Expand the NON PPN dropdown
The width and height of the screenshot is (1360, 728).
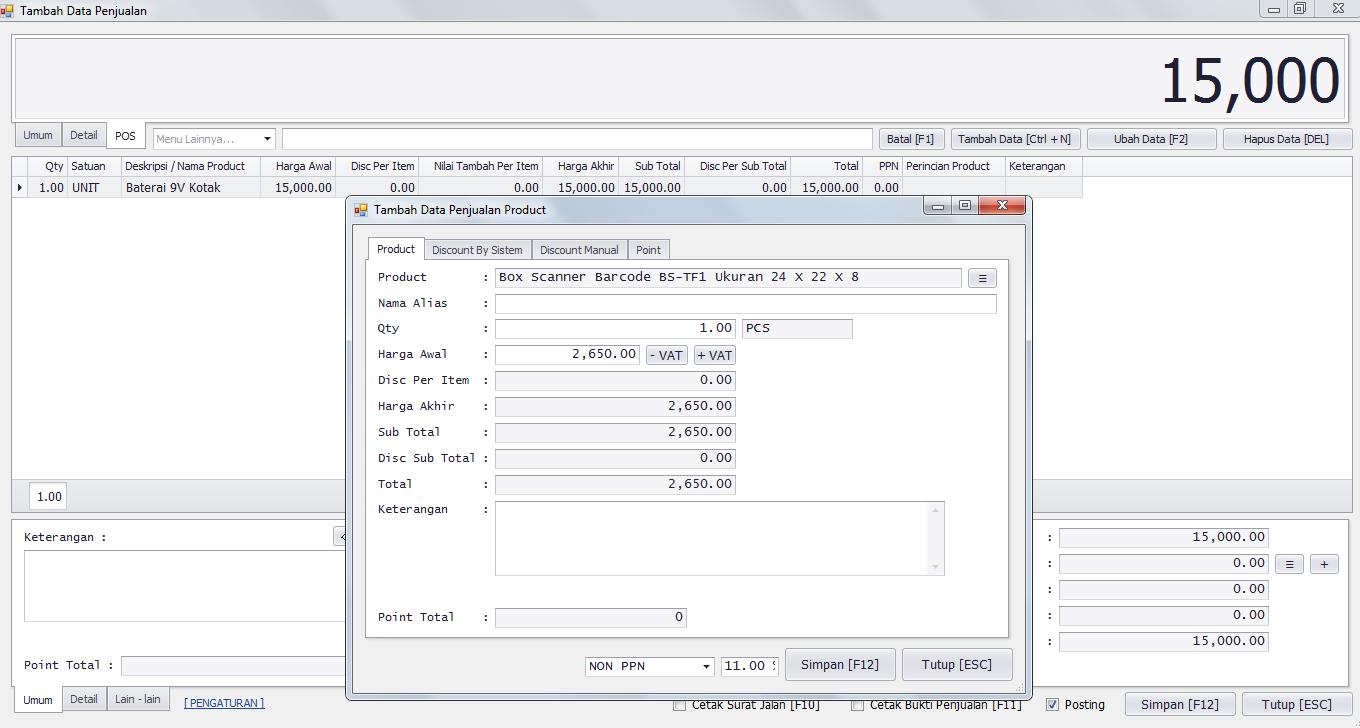coord(705,667)
